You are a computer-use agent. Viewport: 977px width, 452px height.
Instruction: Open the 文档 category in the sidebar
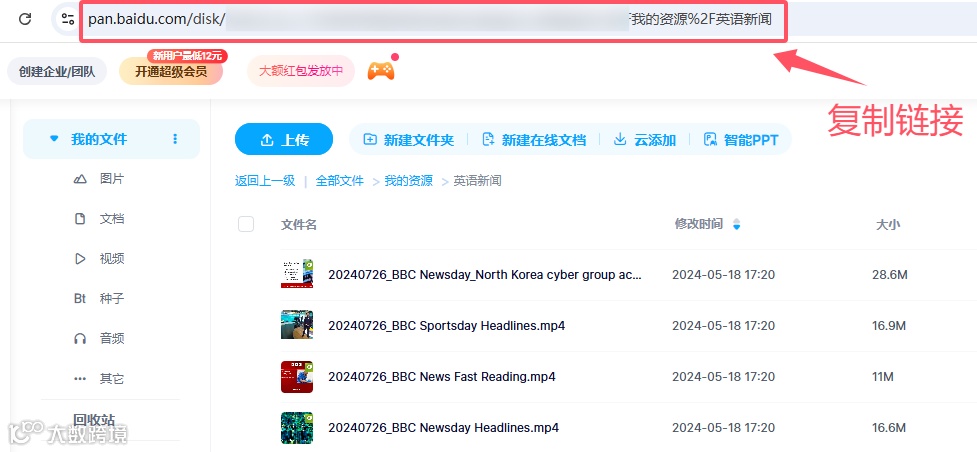(x=112, y=219)
